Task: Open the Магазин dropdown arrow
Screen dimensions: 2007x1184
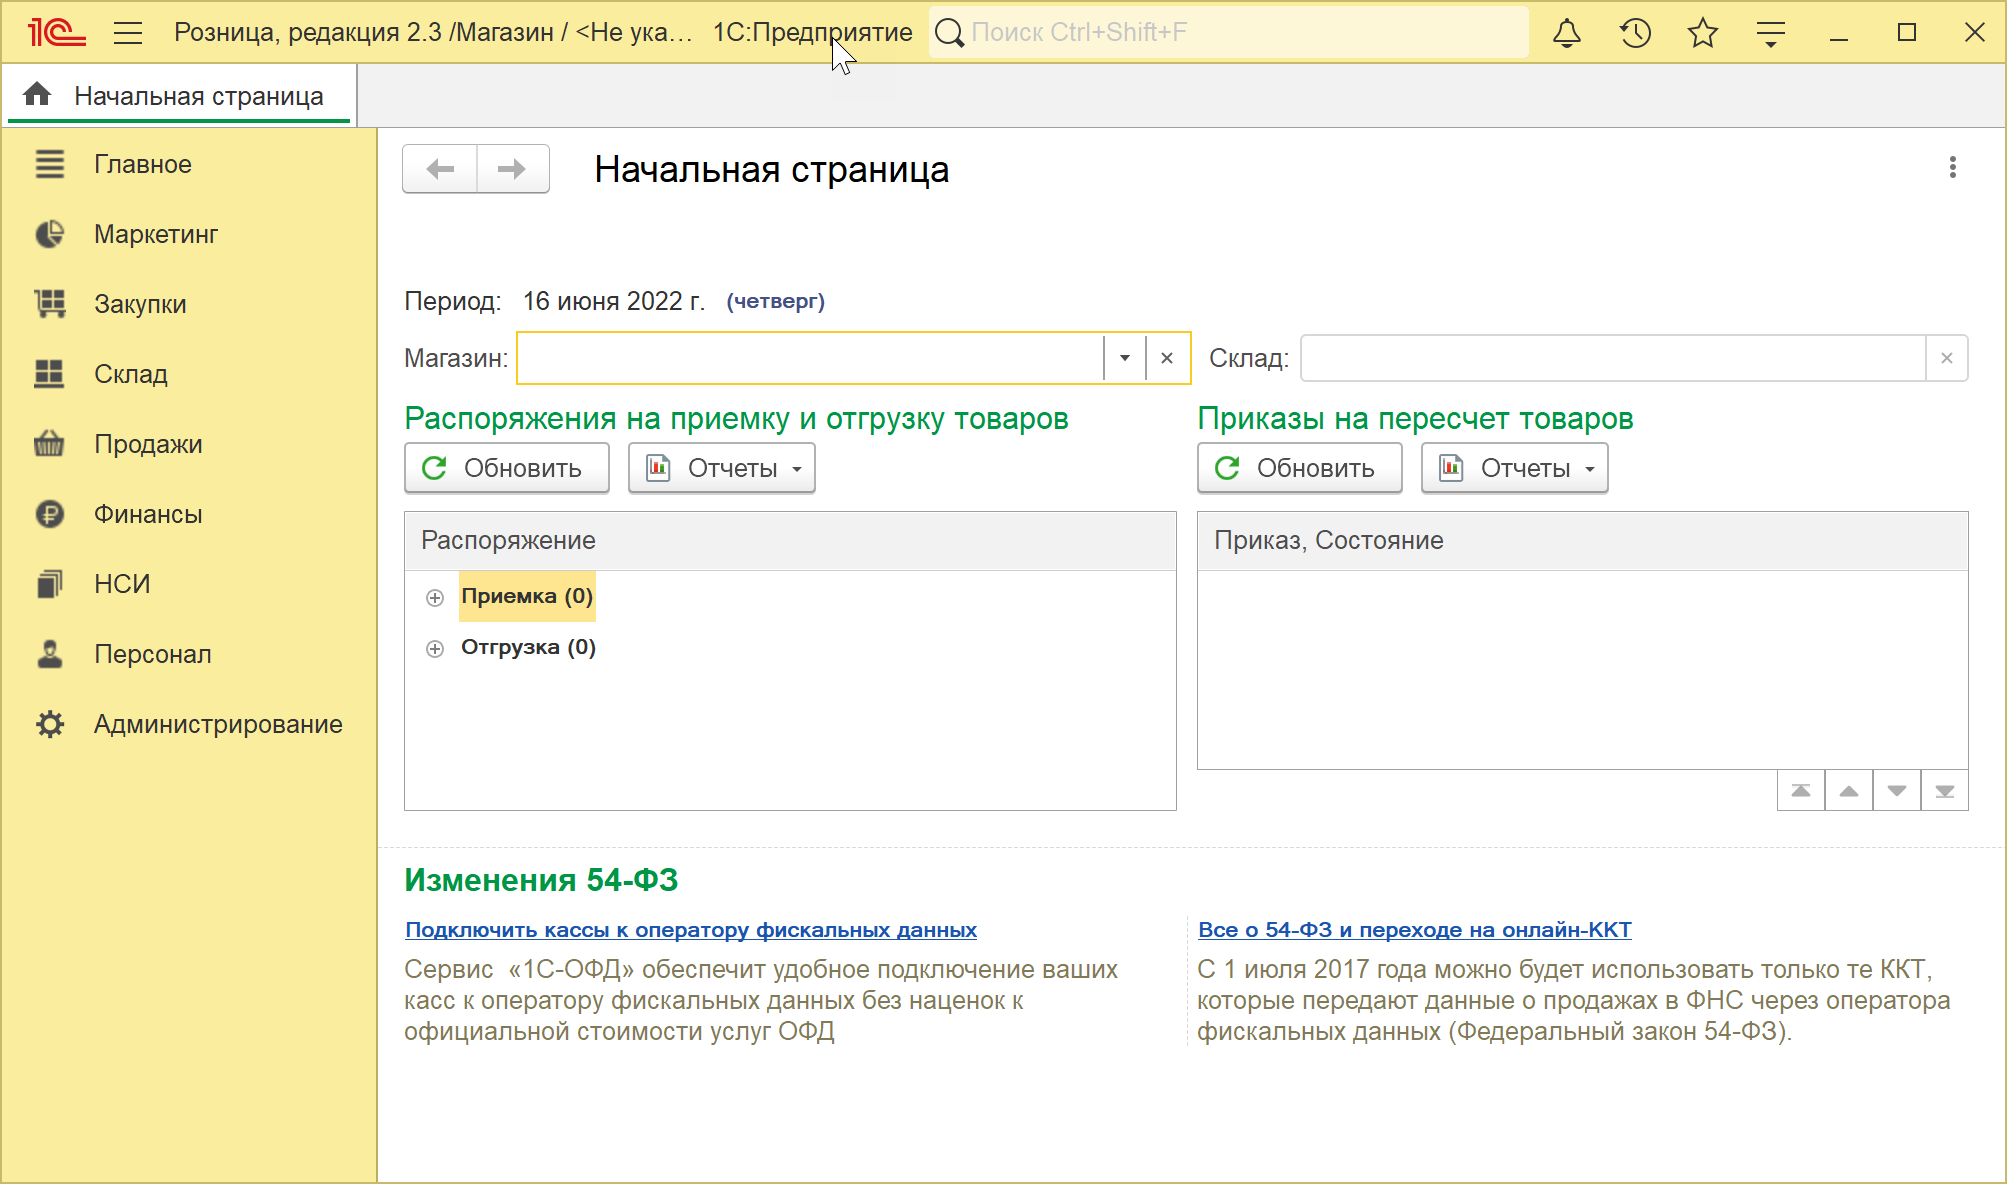Action: (1124, 358)
